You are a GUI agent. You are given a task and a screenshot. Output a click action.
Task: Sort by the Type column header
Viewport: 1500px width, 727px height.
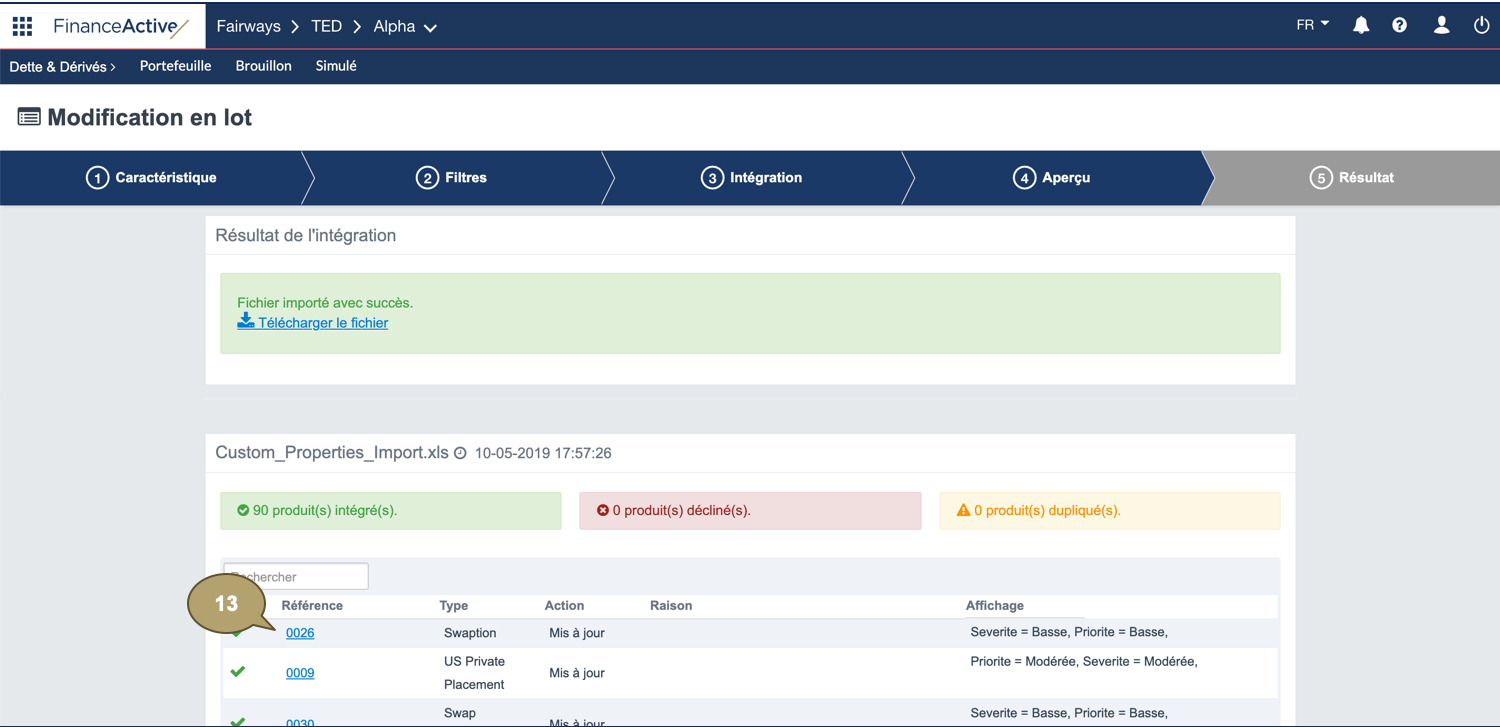coord(454,606)
